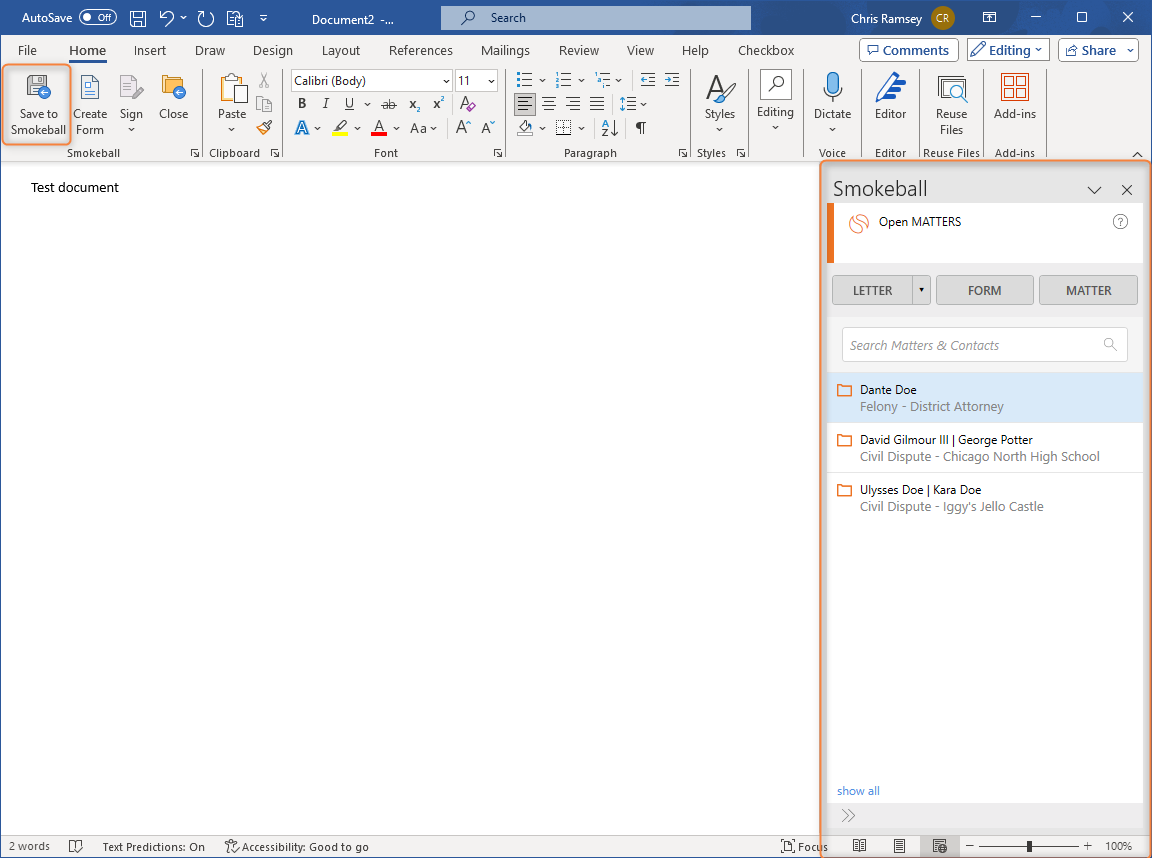Click Save to Smokeball icon
The image size is (1152, 858).
tap(38, 87)
